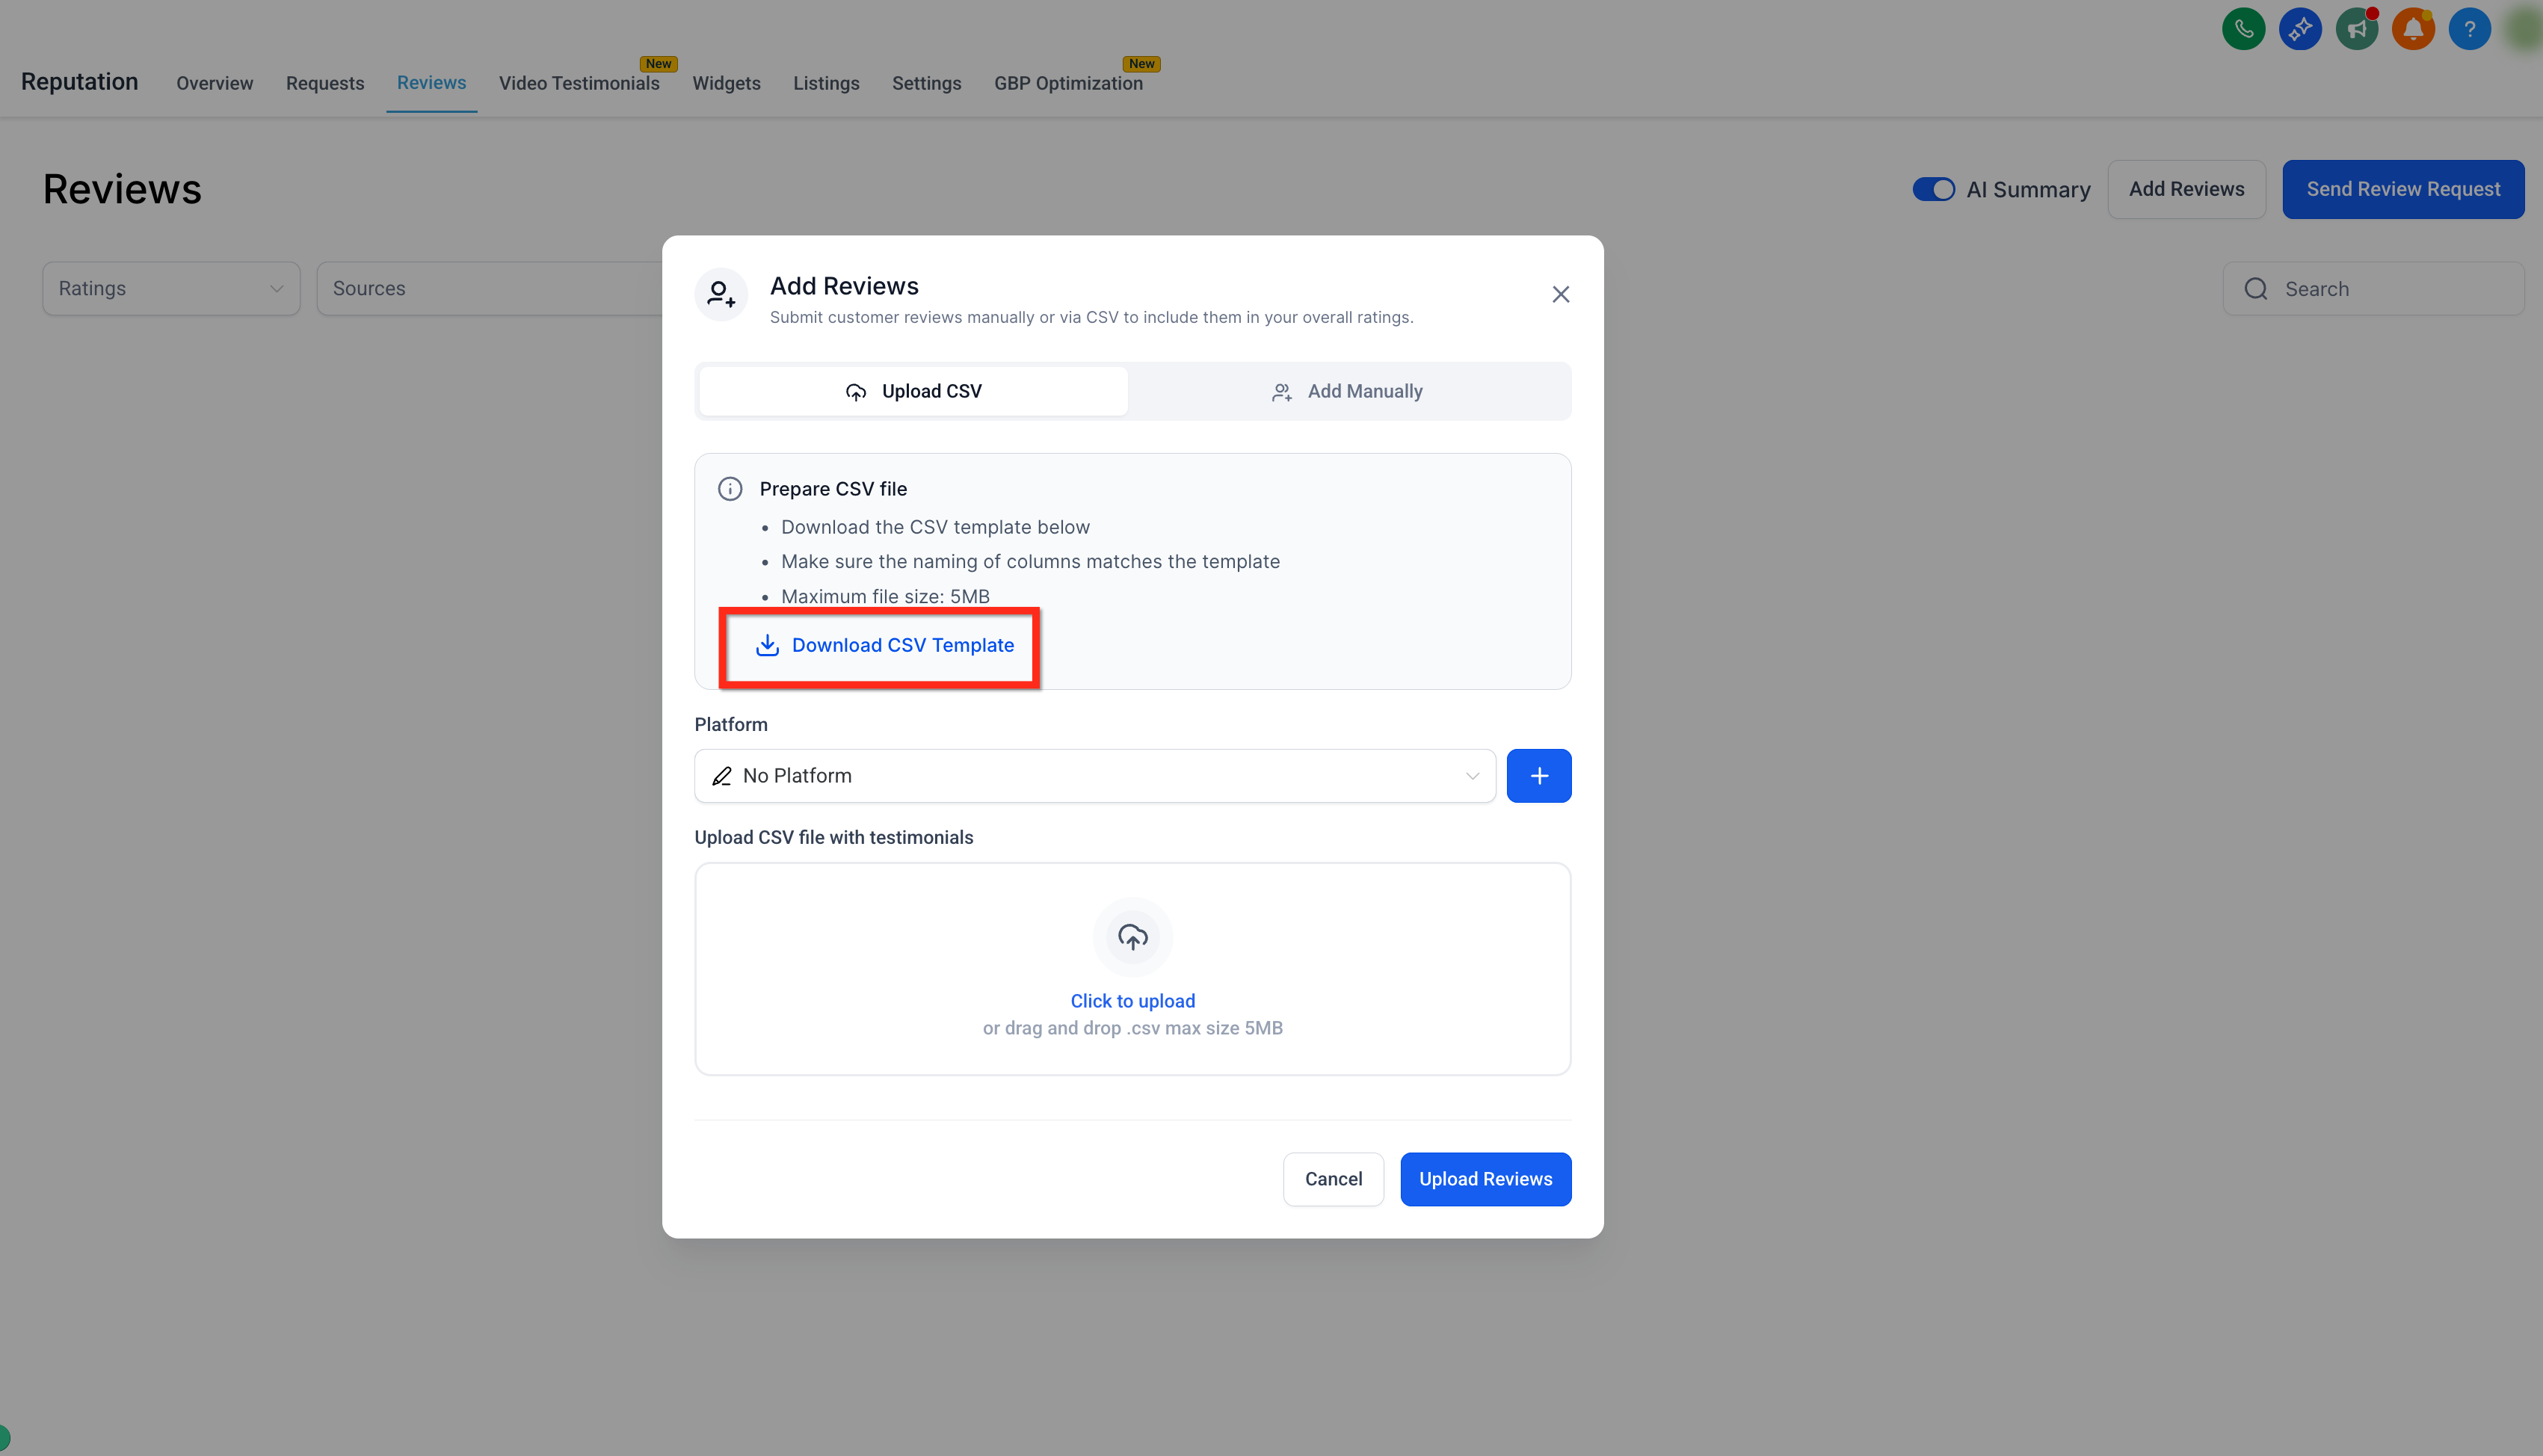Open the orange bell notifications icon
This screenshot has height=1456, width=2543.
[2413, 29]
